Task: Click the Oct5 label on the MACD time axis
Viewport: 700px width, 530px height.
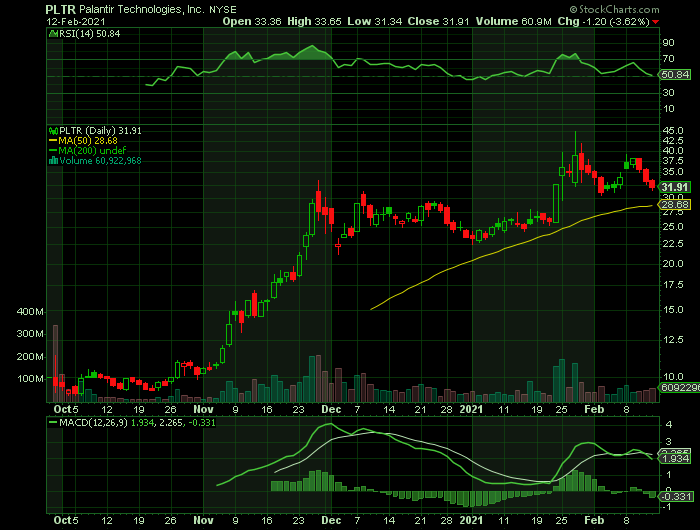Action: (x=66, y=520)
